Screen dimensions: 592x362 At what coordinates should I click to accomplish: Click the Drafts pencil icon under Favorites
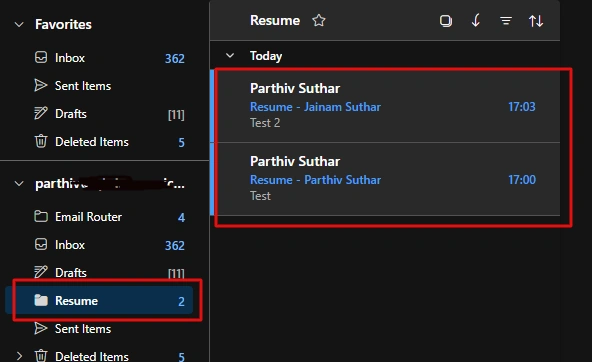point(40,113)
